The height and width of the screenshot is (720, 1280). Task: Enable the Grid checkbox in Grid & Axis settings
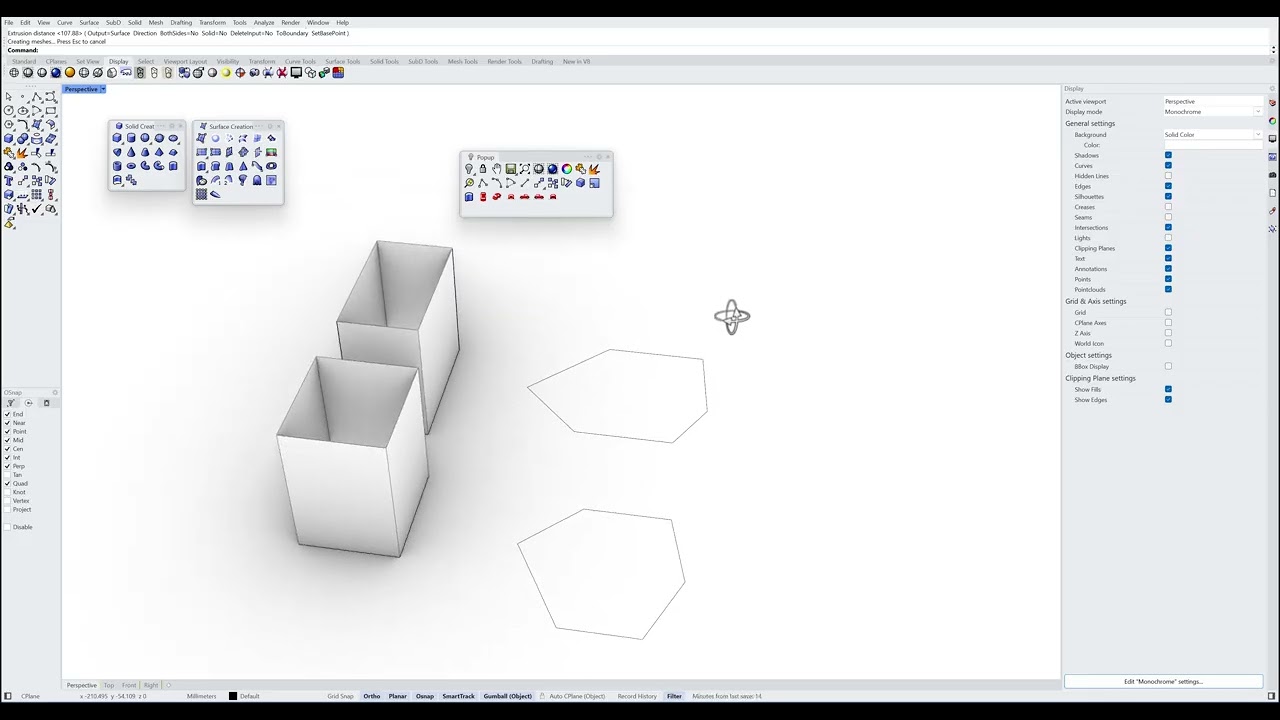pos(1168,313)
